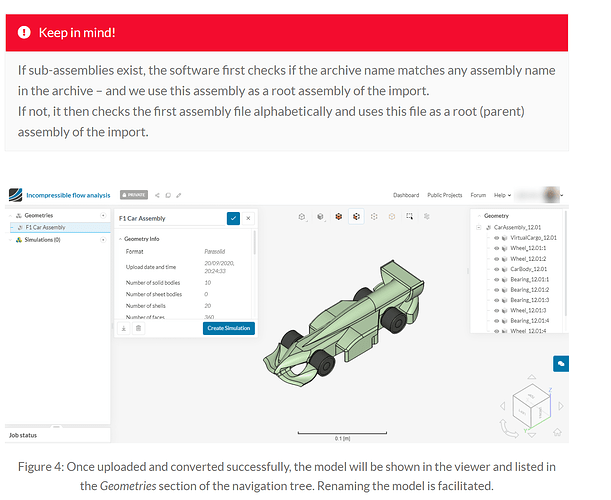
Task: Select the face selection mode icon
Action: point(356,217)
